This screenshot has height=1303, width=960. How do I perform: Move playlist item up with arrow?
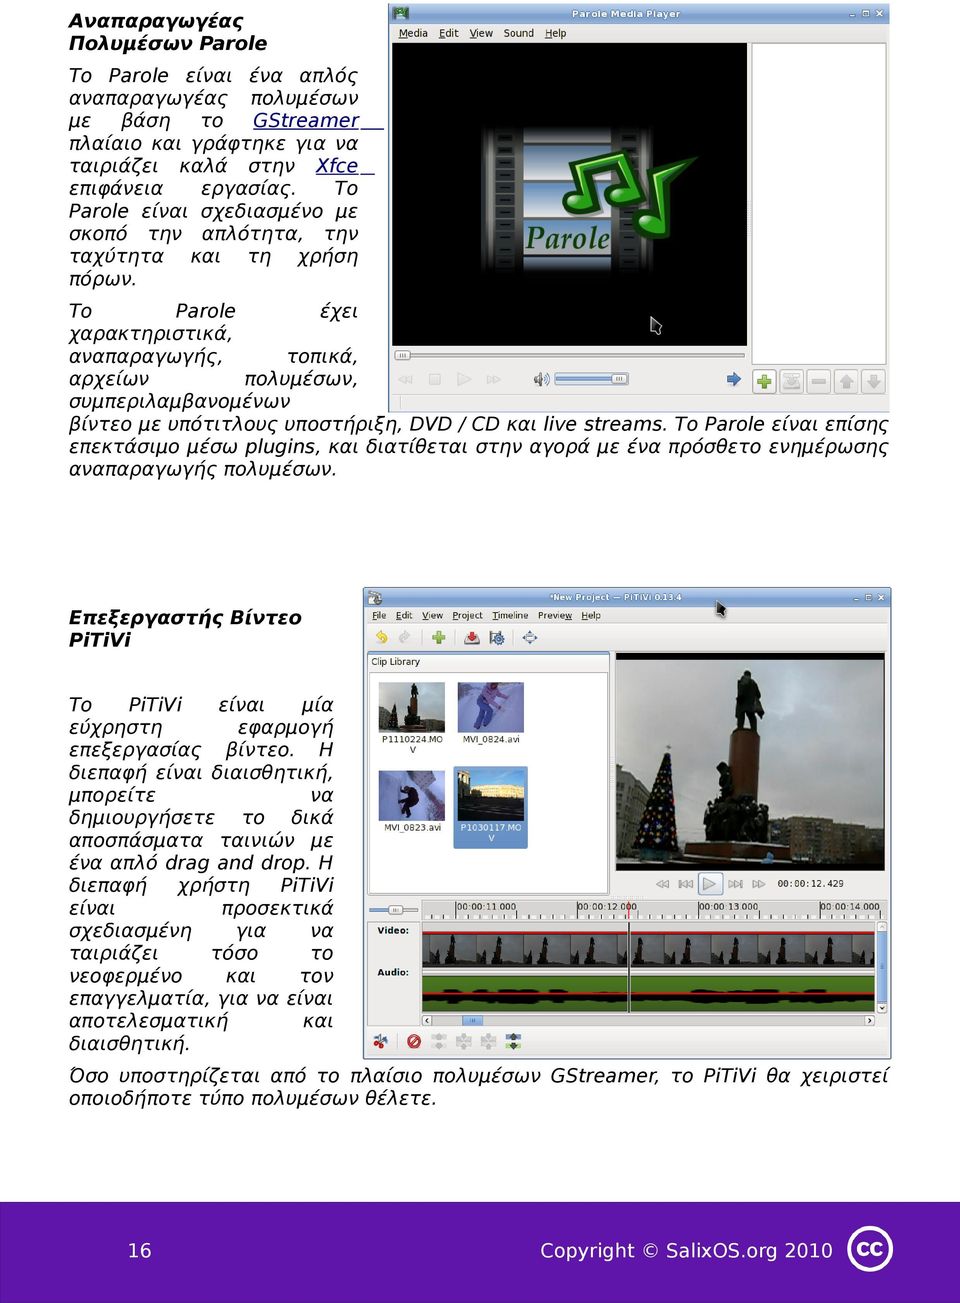click(x=846, y=381)
